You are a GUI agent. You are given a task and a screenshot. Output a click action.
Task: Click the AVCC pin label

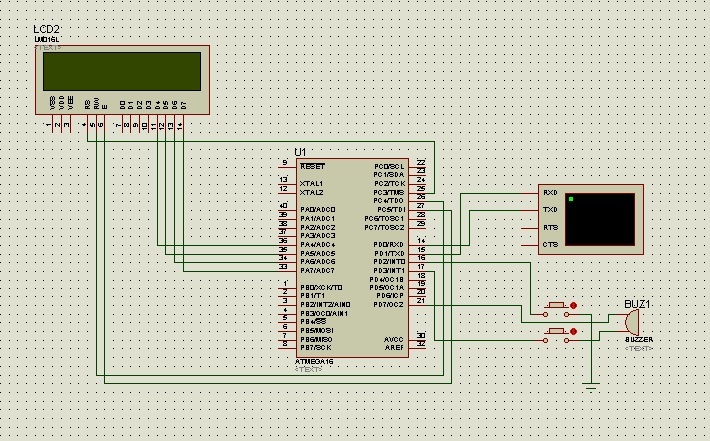[393, 340]
